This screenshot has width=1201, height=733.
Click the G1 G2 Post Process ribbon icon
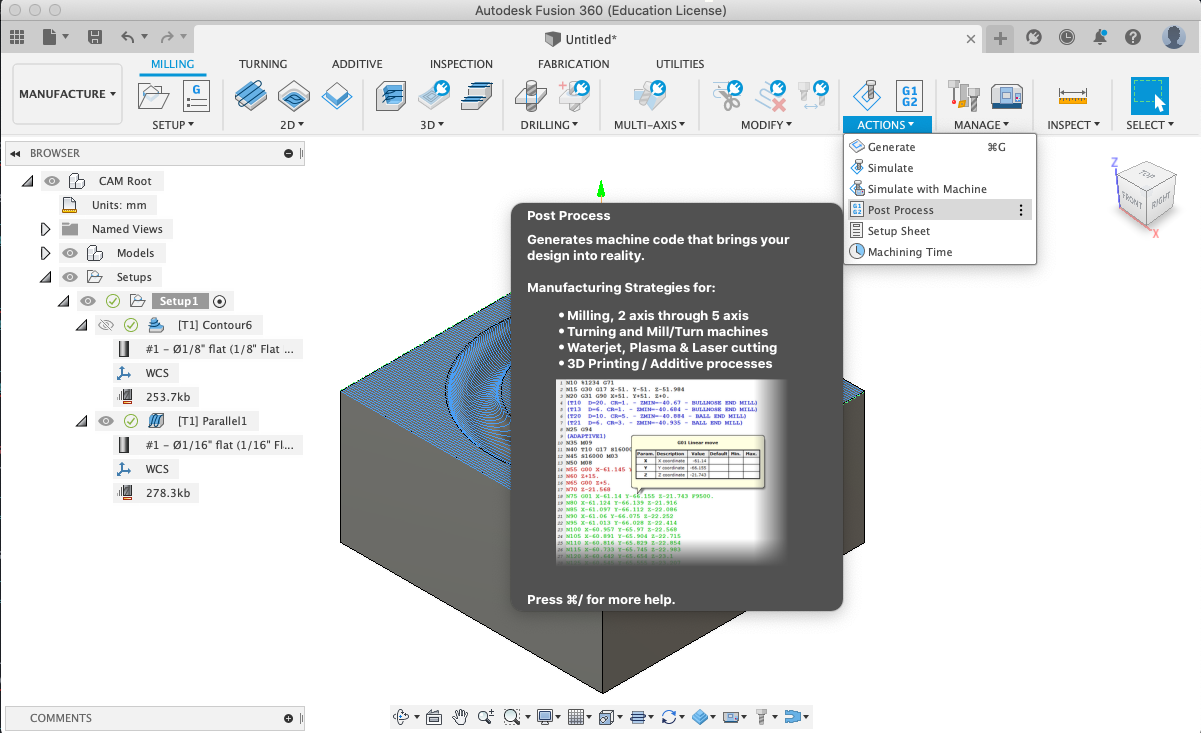coord(909,96)
